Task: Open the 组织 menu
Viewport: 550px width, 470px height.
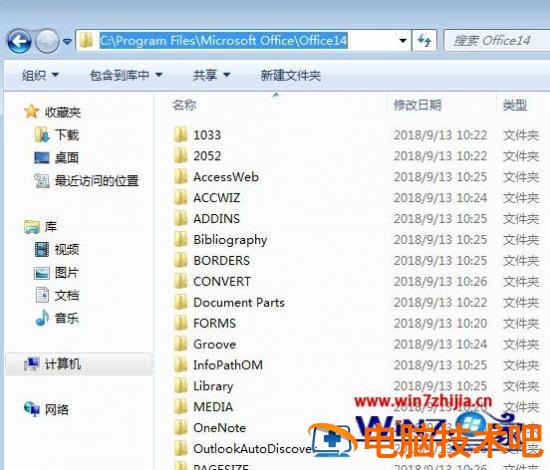Action: [40, 75]
